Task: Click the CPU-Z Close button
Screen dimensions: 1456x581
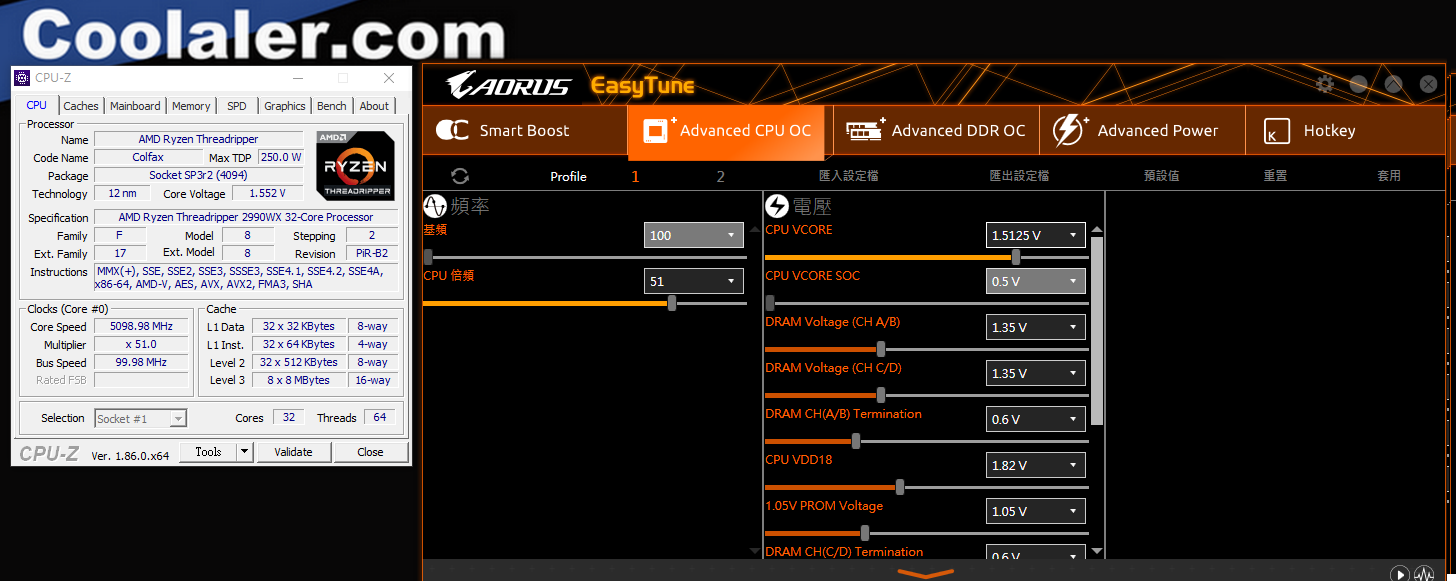Action: [x=370, y=452]
